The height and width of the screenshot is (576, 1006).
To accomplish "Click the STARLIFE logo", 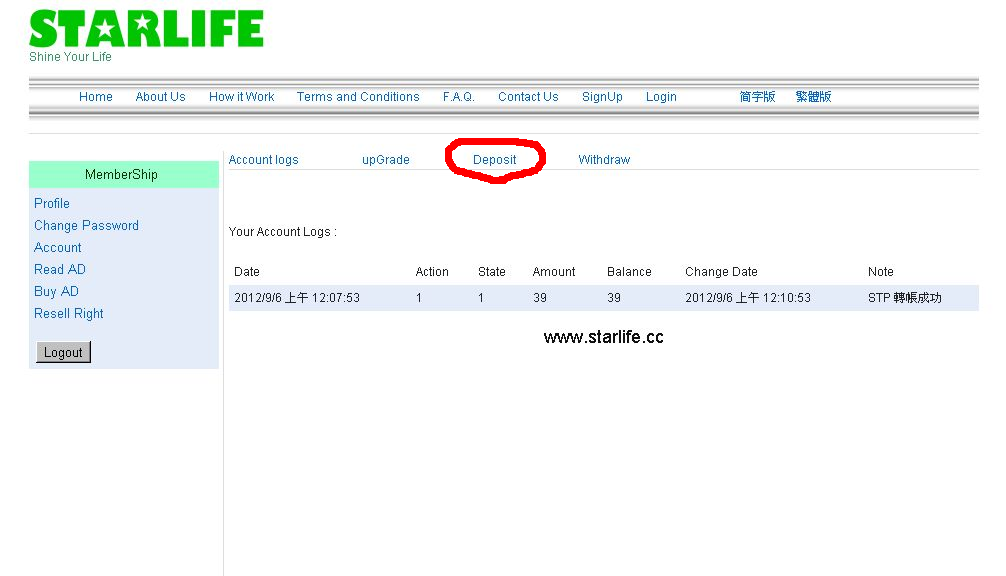I will pyautogui.click(x=146, y=29).
